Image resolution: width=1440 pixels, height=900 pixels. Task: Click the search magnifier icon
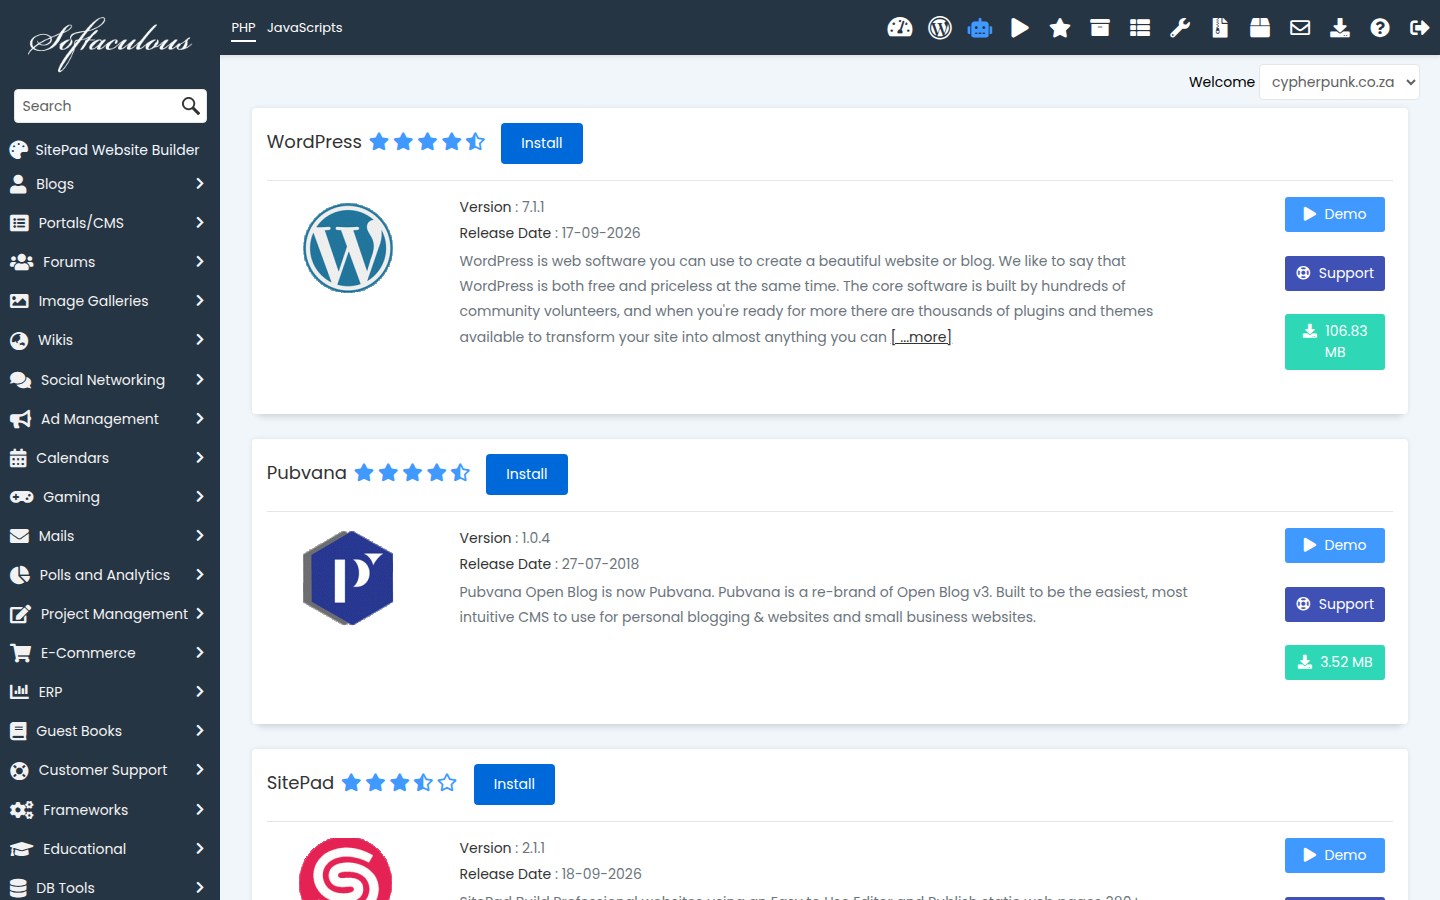[x=190, y=106]
